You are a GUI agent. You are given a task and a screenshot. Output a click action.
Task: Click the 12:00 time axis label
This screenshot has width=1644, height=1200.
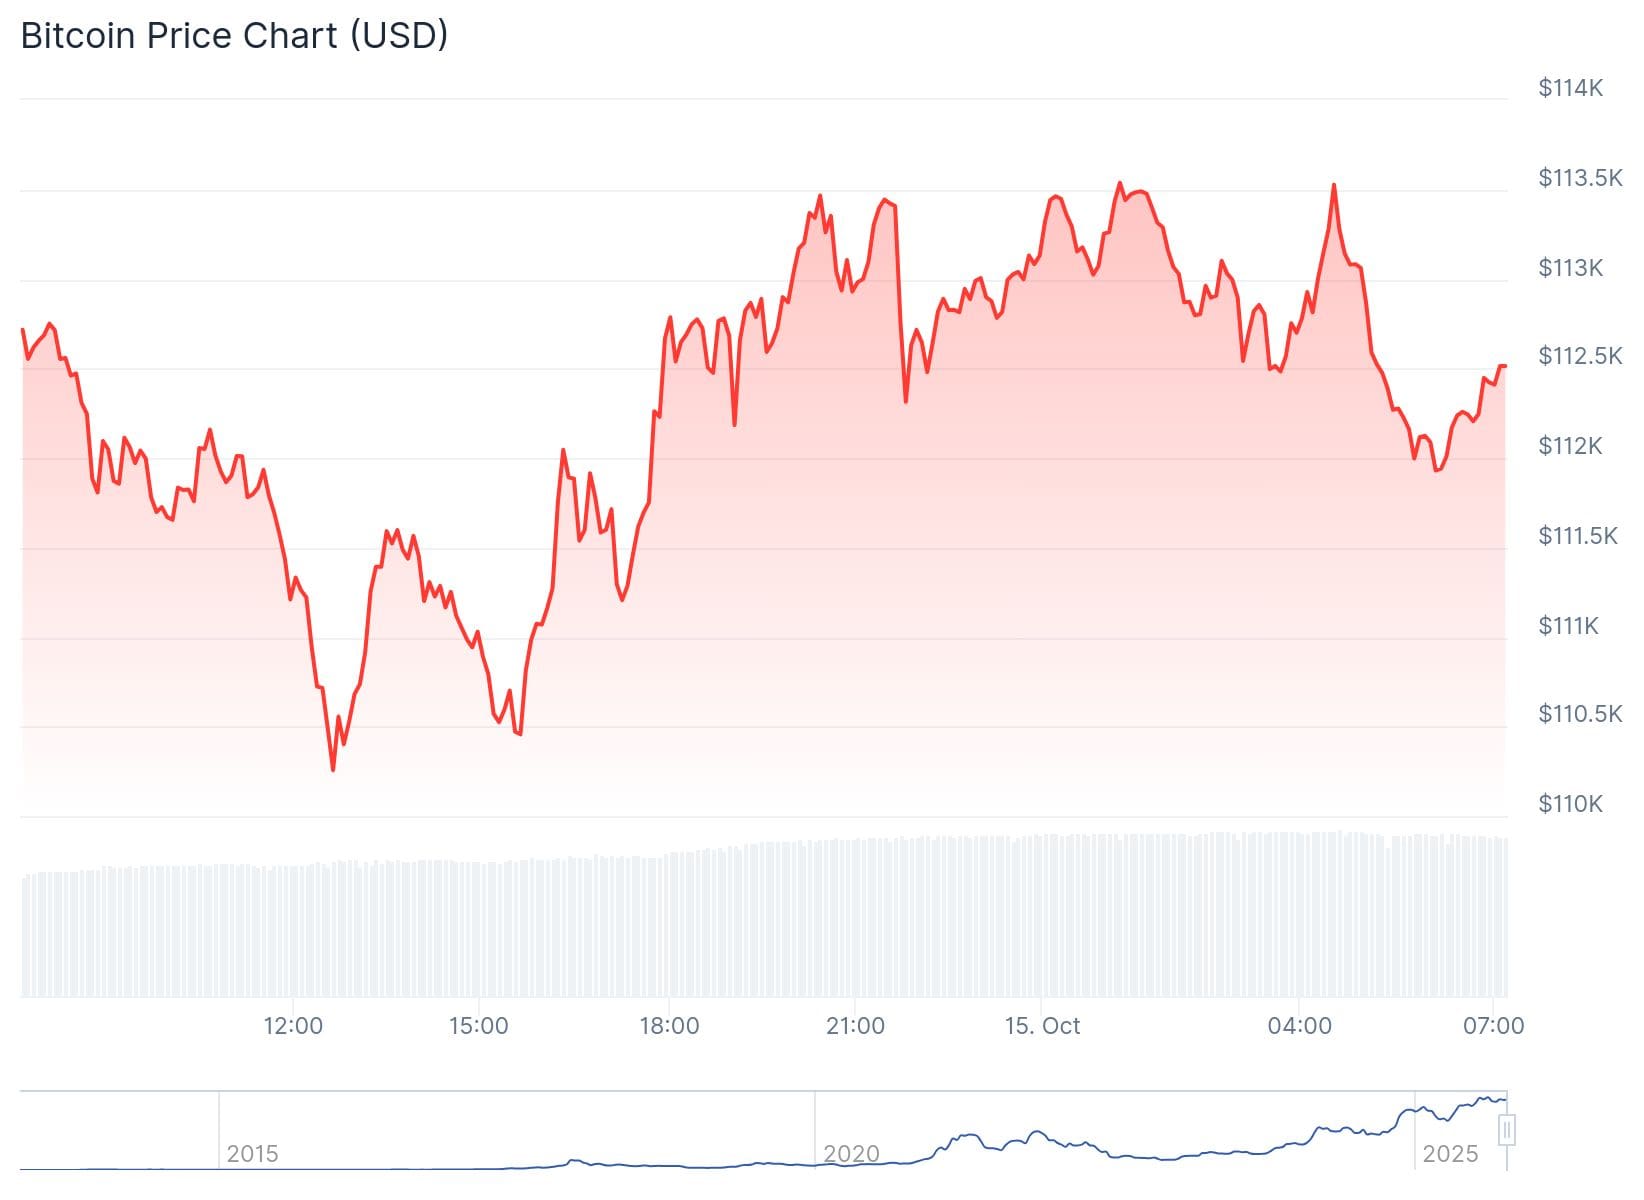pos(293,1026)
